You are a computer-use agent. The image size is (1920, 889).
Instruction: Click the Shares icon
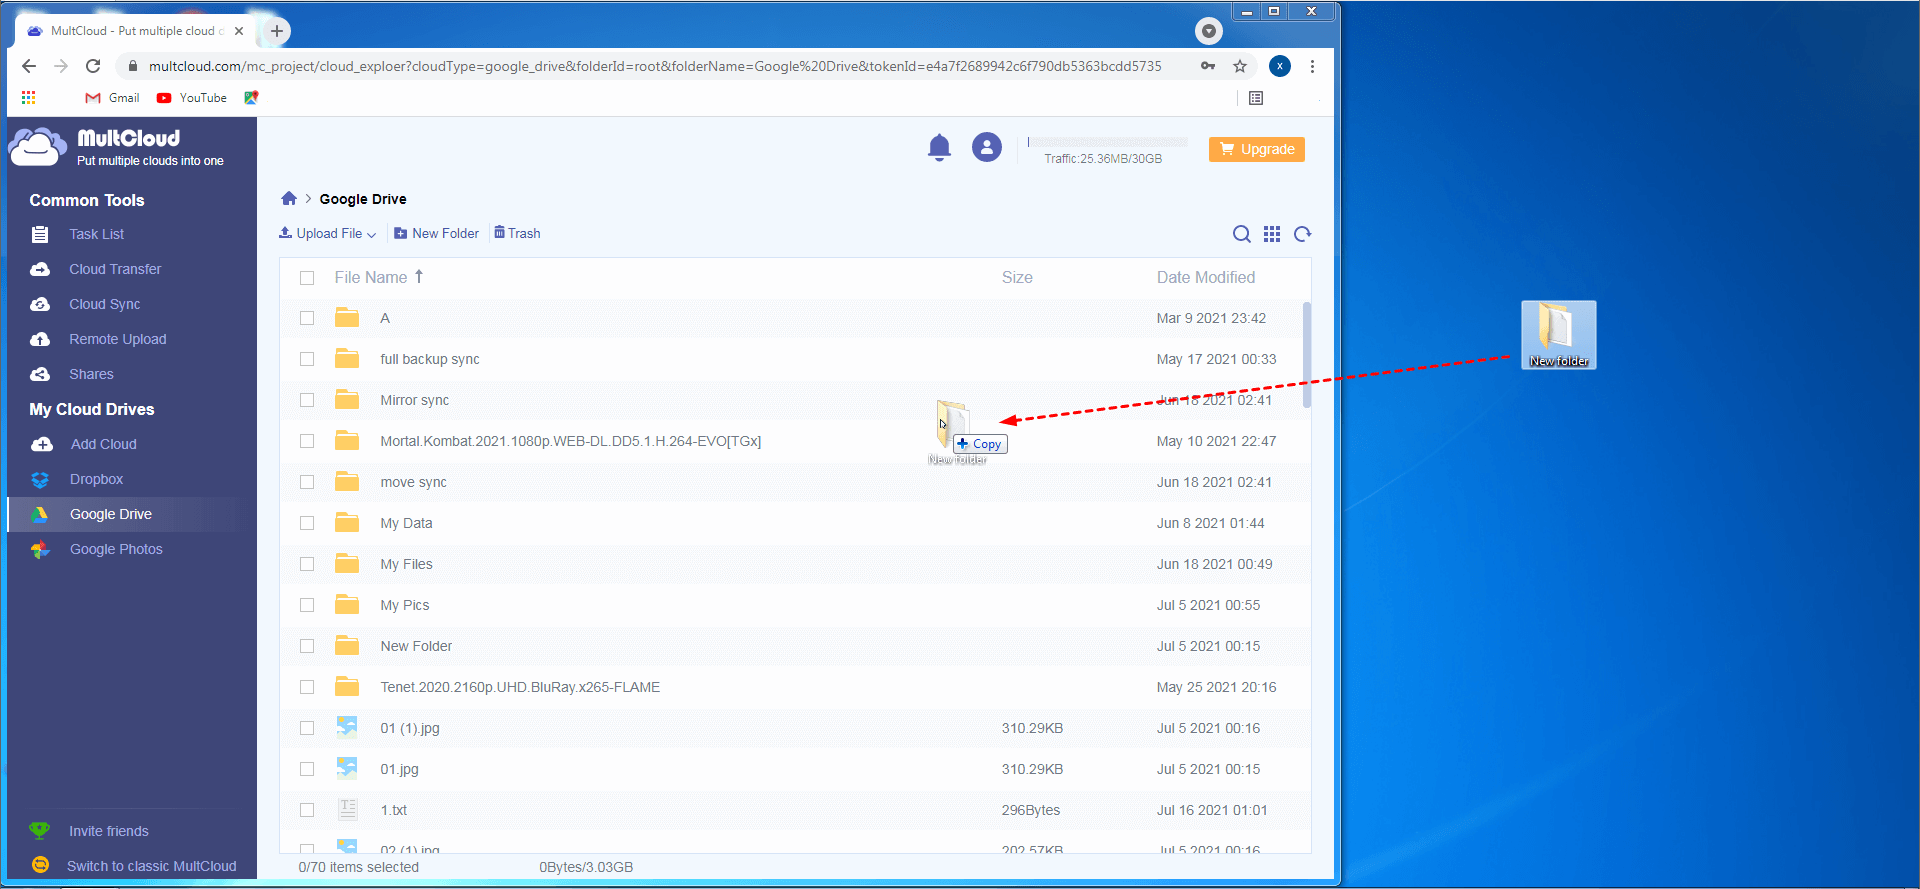coord(40,375)
